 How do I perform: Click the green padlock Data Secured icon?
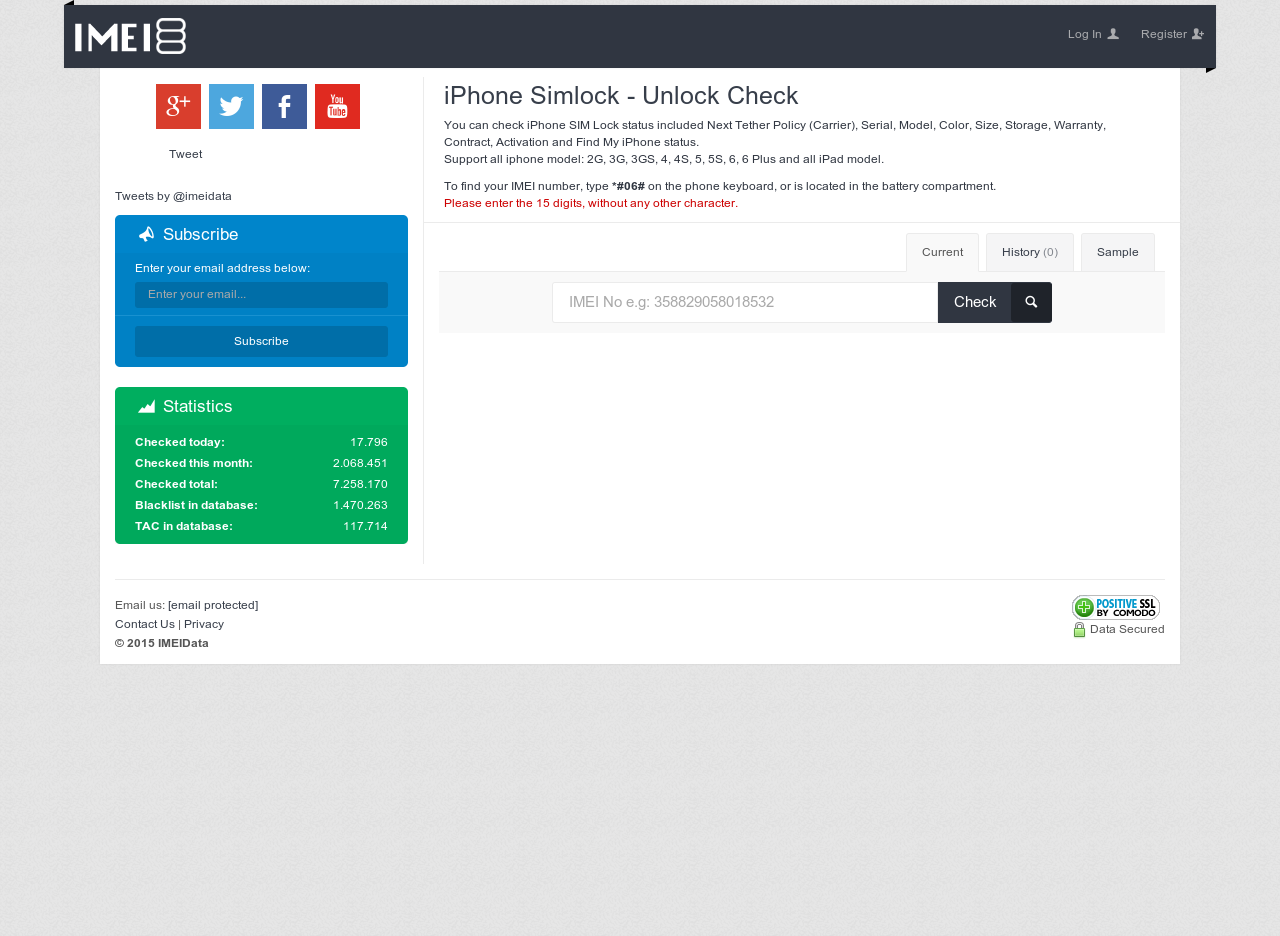(x=1079, y=630)
